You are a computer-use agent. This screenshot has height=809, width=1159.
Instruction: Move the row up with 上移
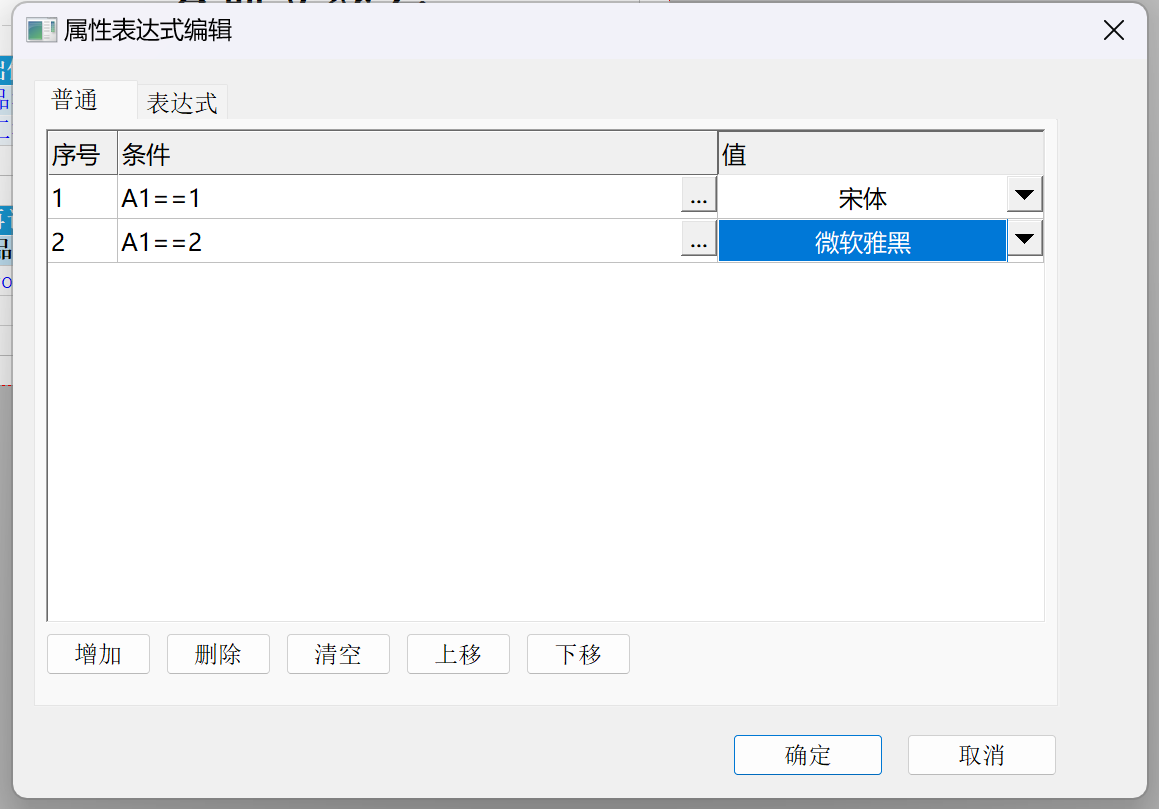458,655
